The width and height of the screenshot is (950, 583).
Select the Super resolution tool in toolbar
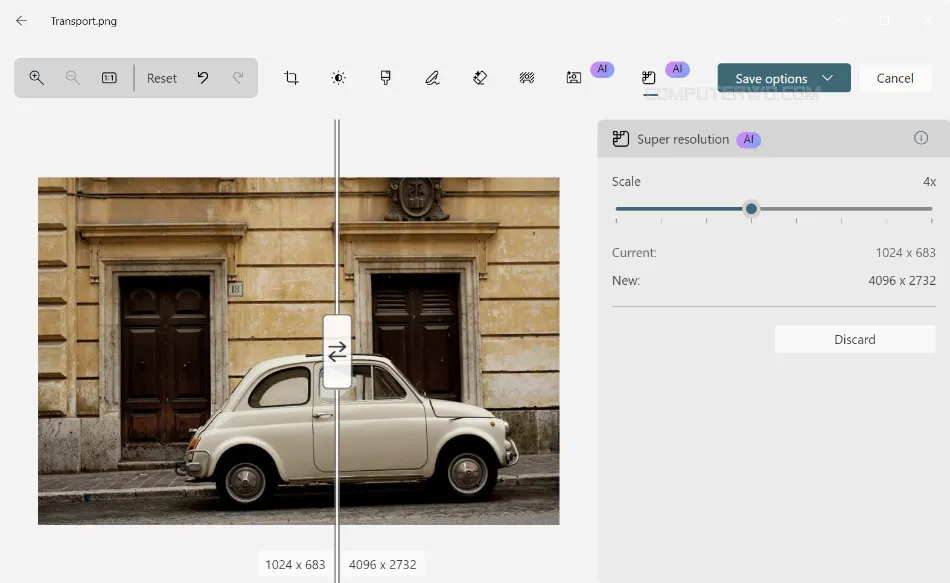click(x=649, y=78)
